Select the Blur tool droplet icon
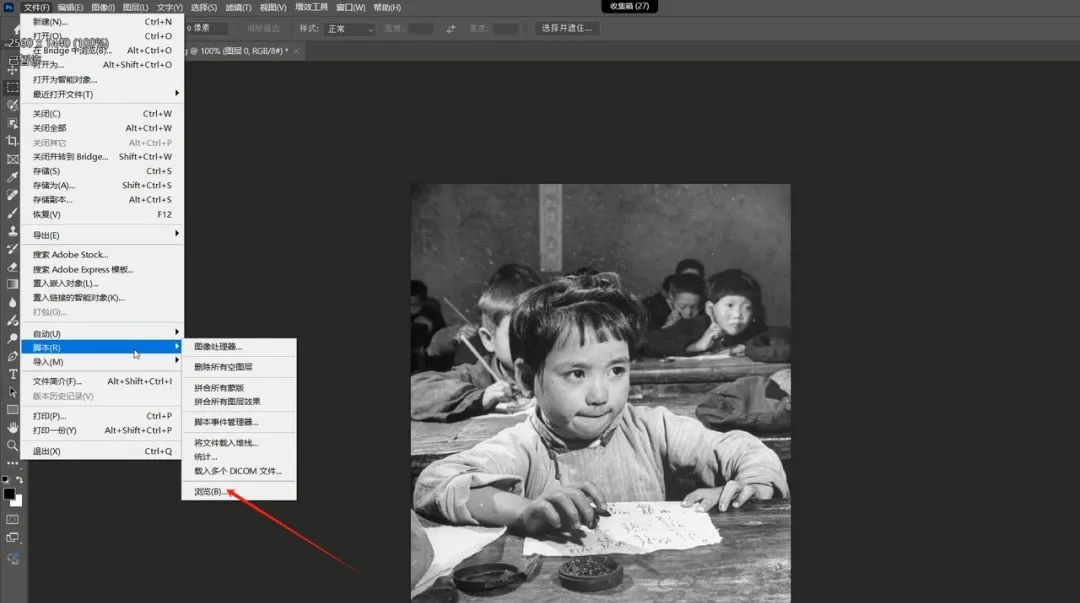Screen dimensions: 1080x603 (x=12, y=303)
